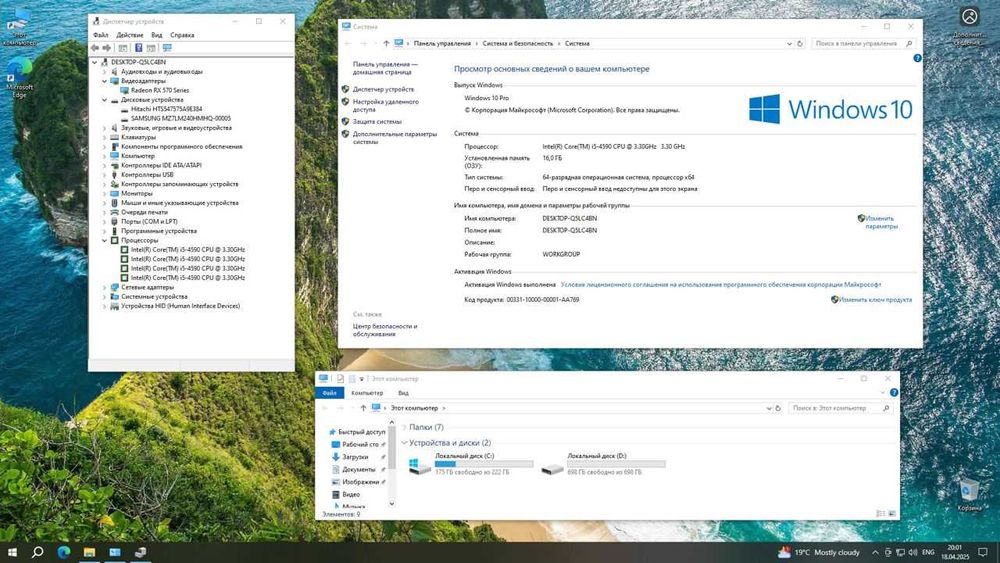Select Hitachi HTS547575A9E384 disk entry
The height and width of the screenshot is (563, 1000).
tap(166, 109)
